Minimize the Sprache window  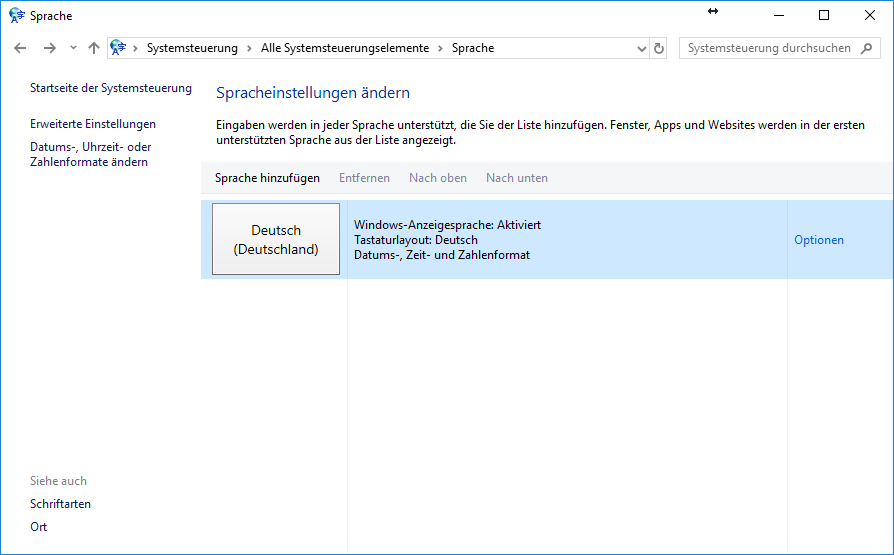click(x=779, y=15)
